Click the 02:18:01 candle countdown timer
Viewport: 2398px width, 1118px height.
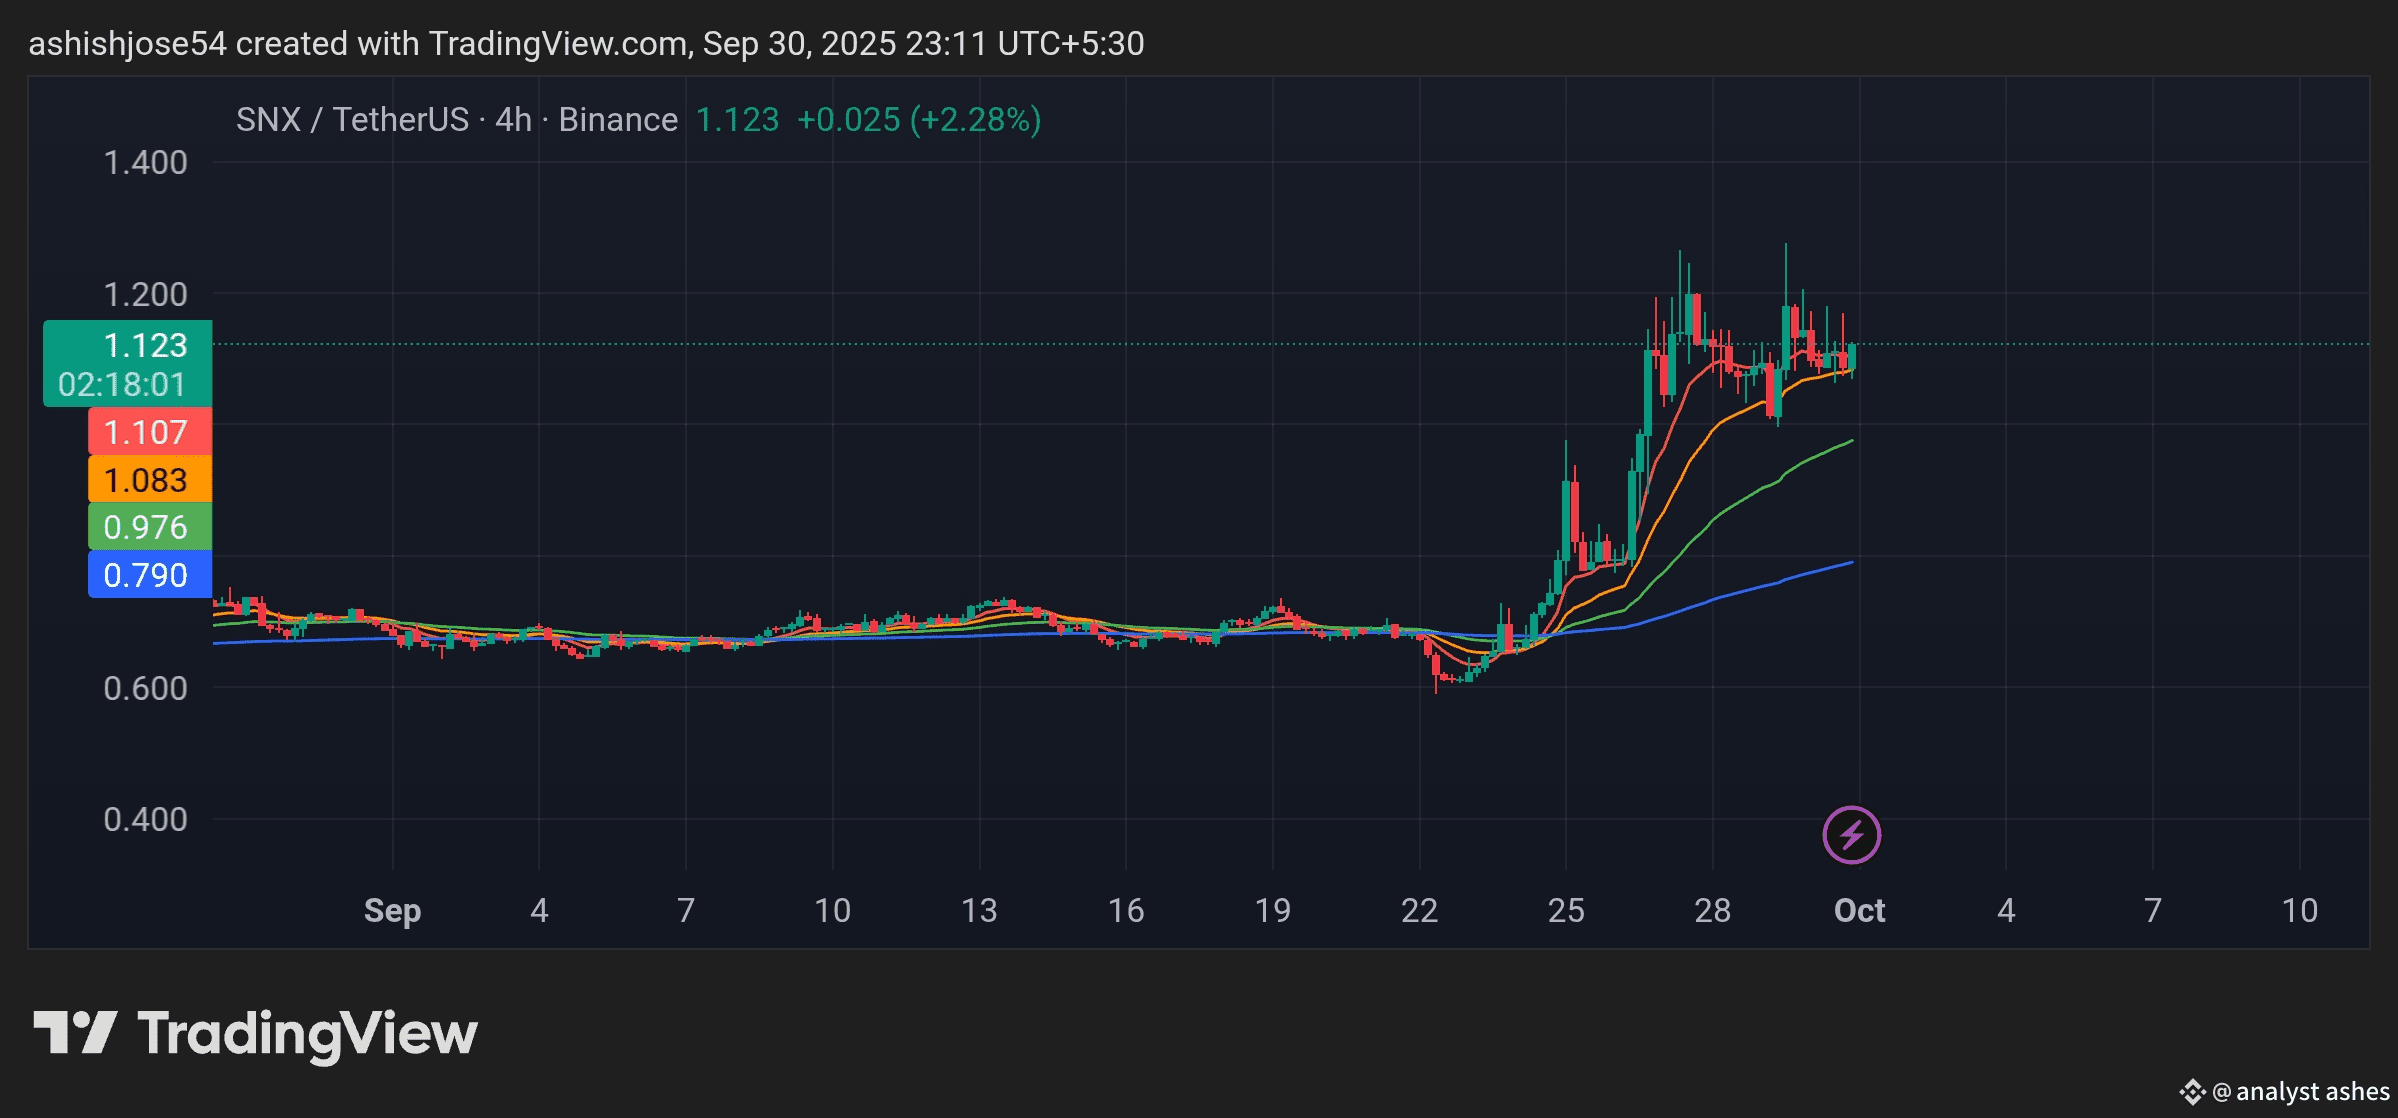(x=122, y=385)
